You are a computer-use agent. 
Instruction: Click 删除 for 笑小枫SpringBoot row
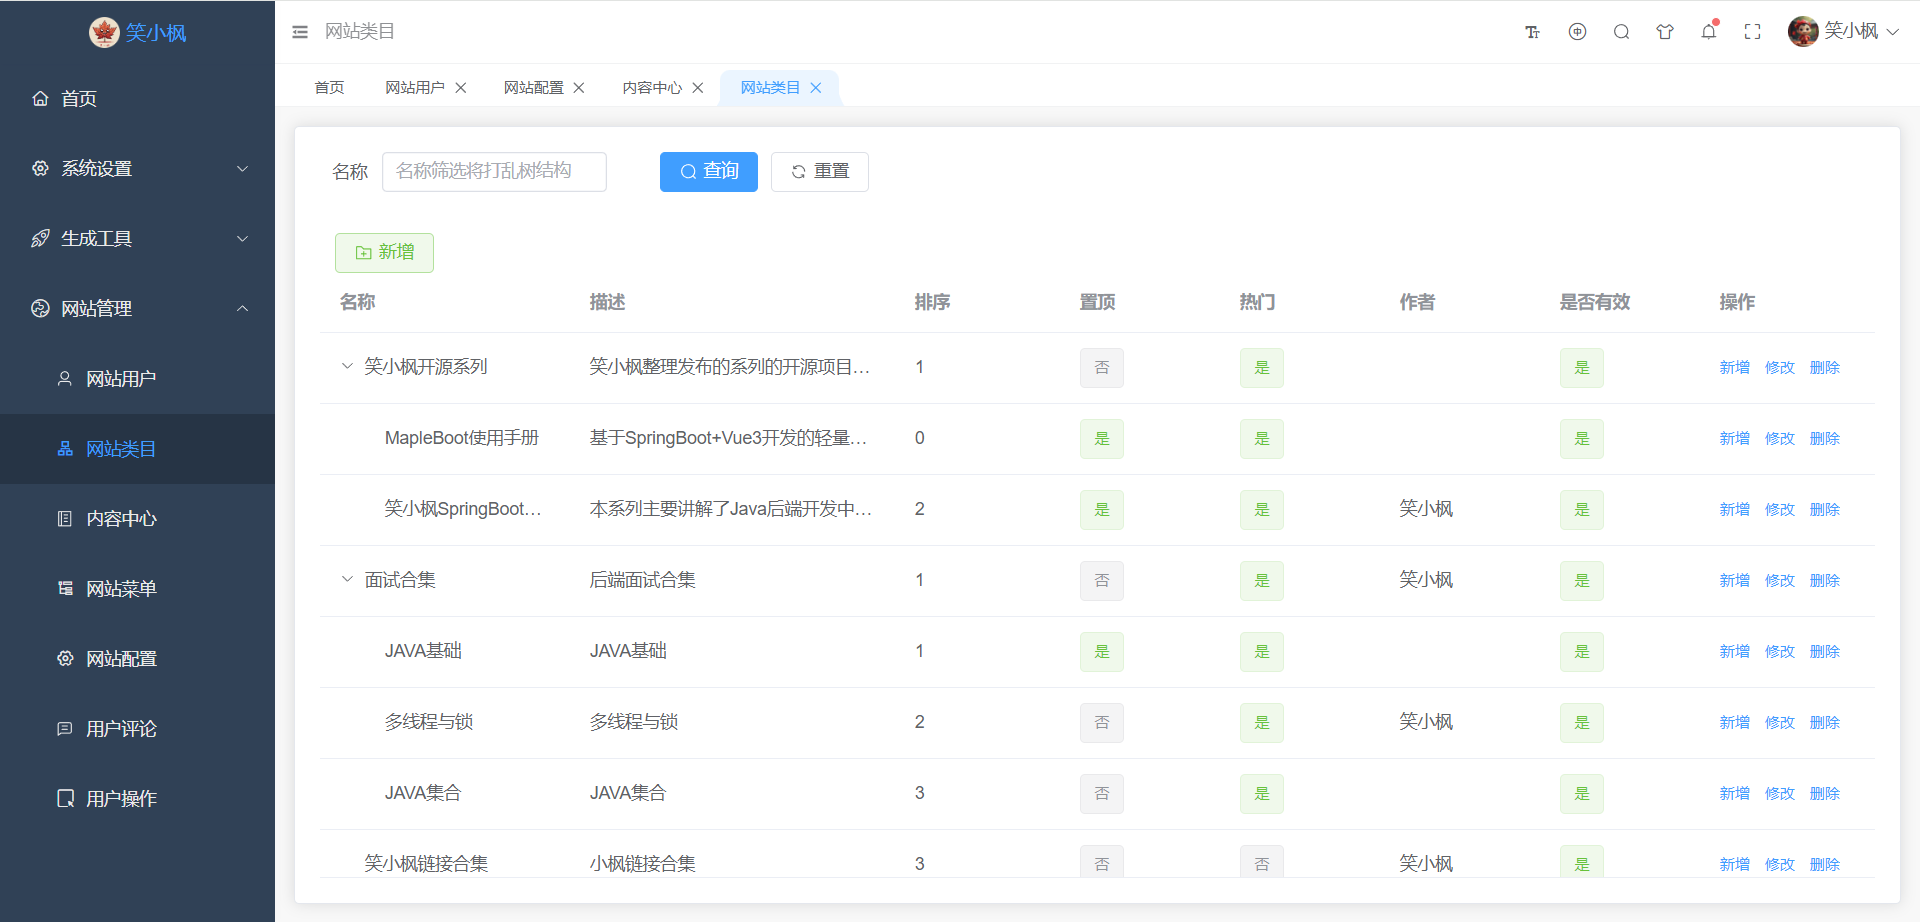pyautogui.click(x=1825, y=509)
